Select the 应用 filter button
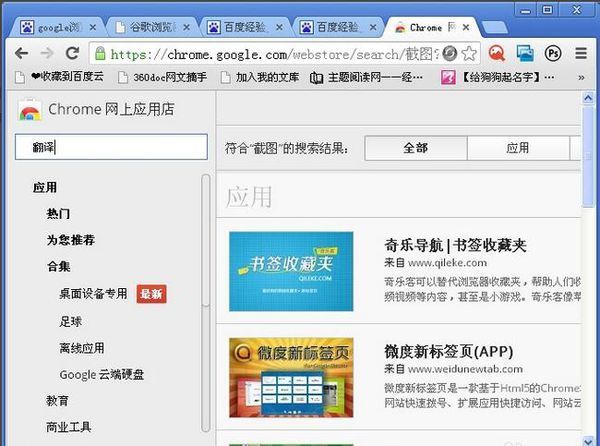This screenshot has height=446, width=600. pyautogui.click(x=518, y=148)
